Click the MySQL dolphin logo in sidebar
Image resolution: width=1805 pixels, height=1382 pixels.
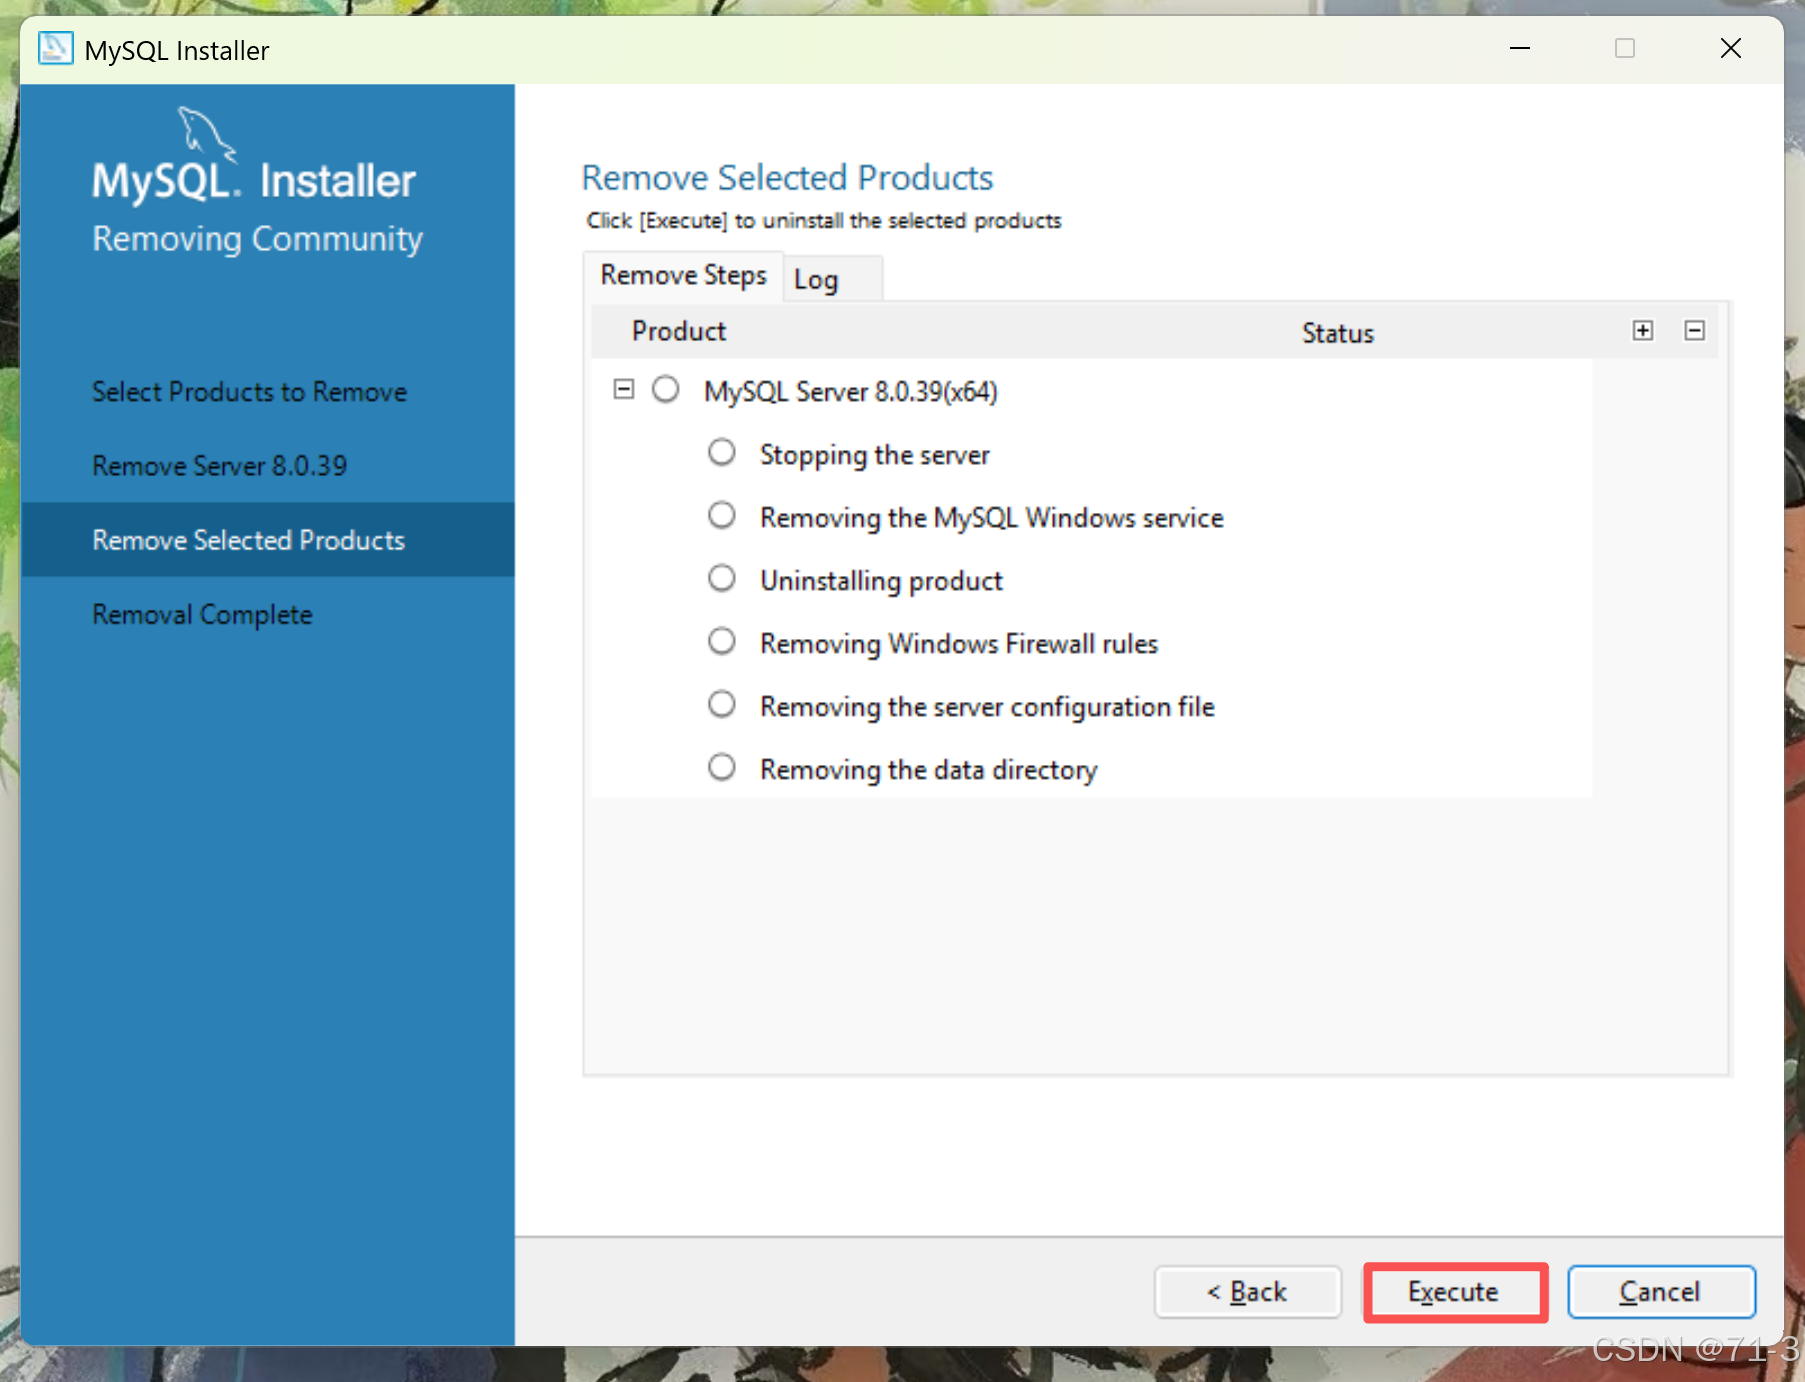click(207, 133)
